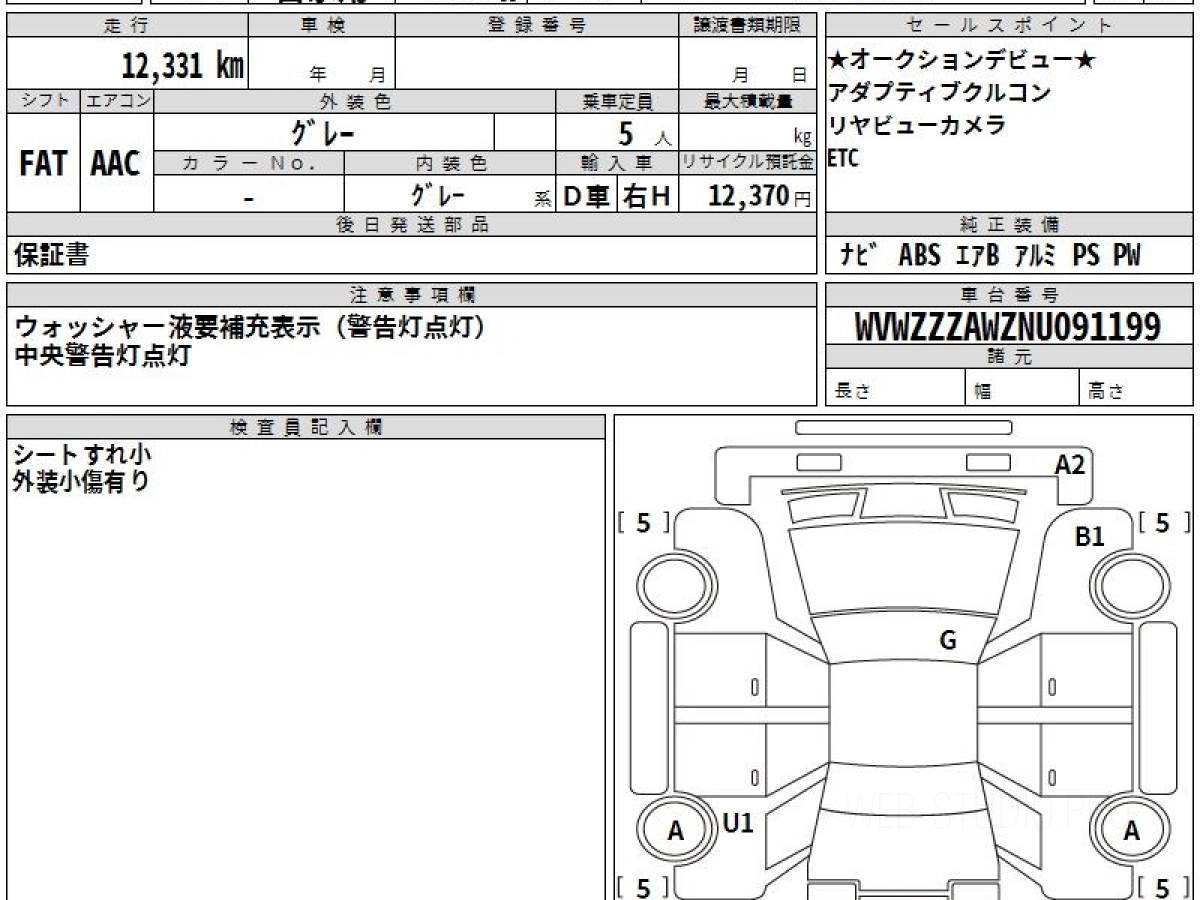Select the 5 人 seating capacity value
This screenshot has height=900, width=1200.
644,134
